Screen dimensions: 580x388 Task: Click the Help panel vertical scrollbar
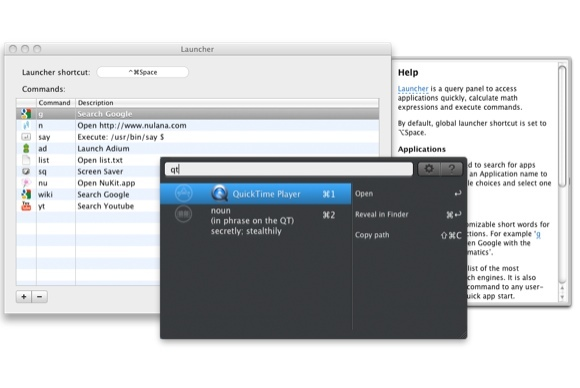coord(562,182)
